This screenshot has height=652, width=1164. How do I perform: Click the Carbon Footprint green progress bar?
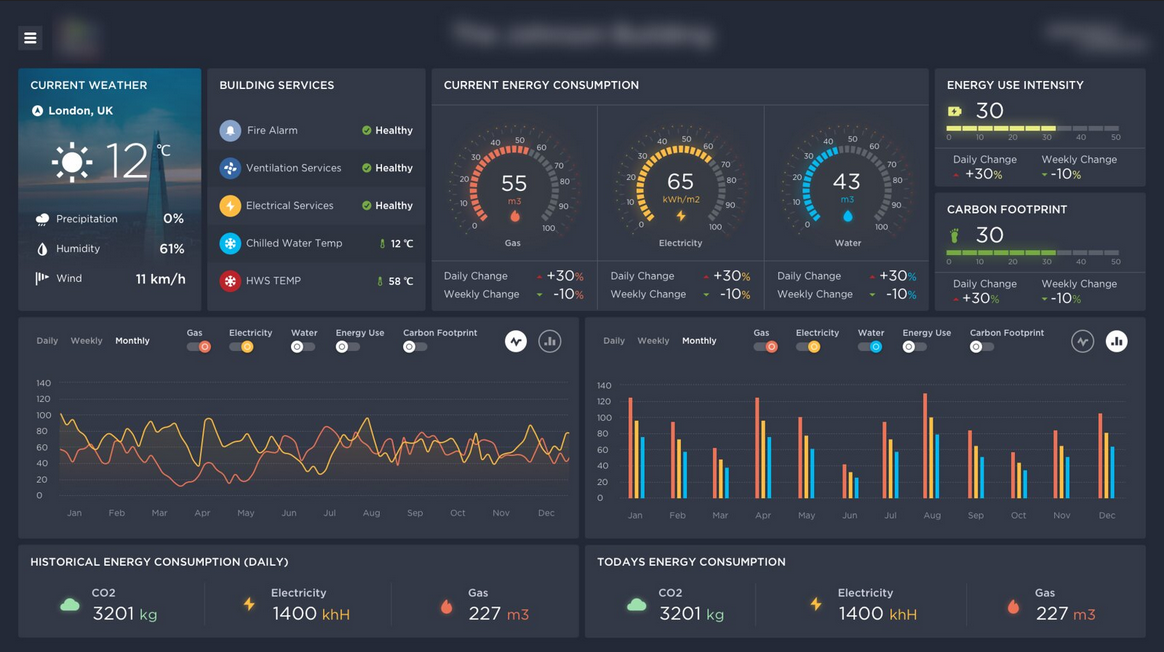[1033, 253]
